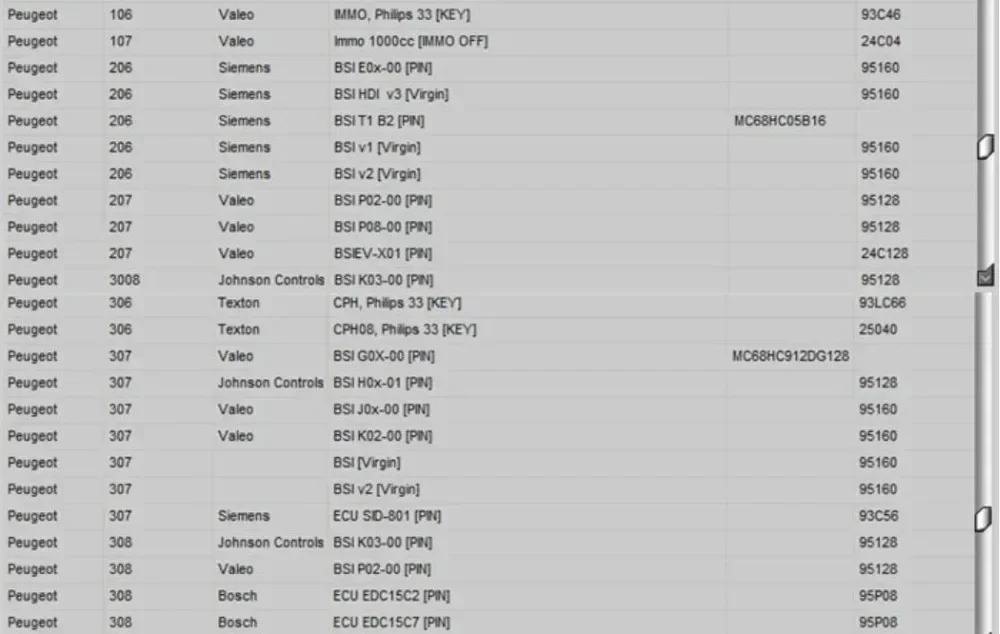Click the MC68HC912DG128 cell
Image resolution: width=1000 pixels, height=634 pixels.
coord(790,357)
